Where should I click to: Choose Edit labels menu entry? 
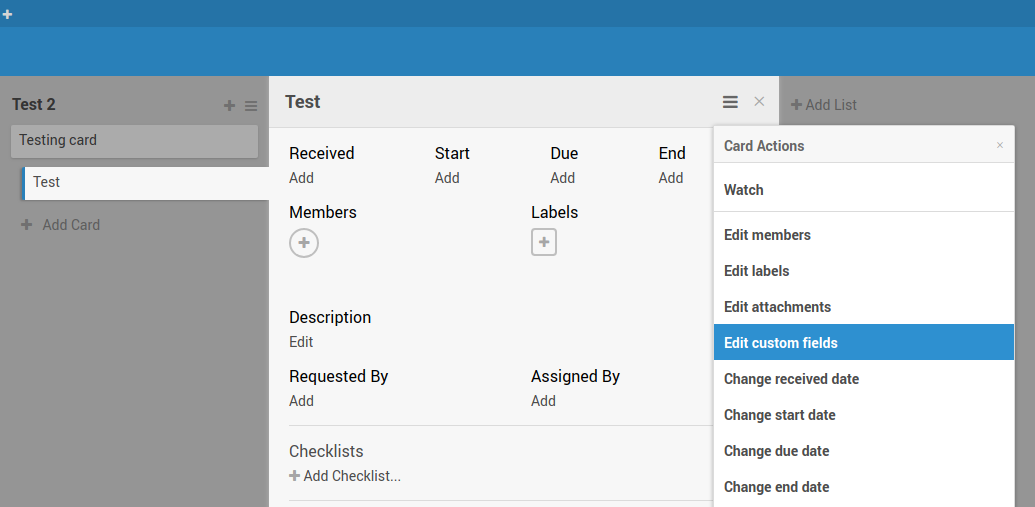click(756, 271)
